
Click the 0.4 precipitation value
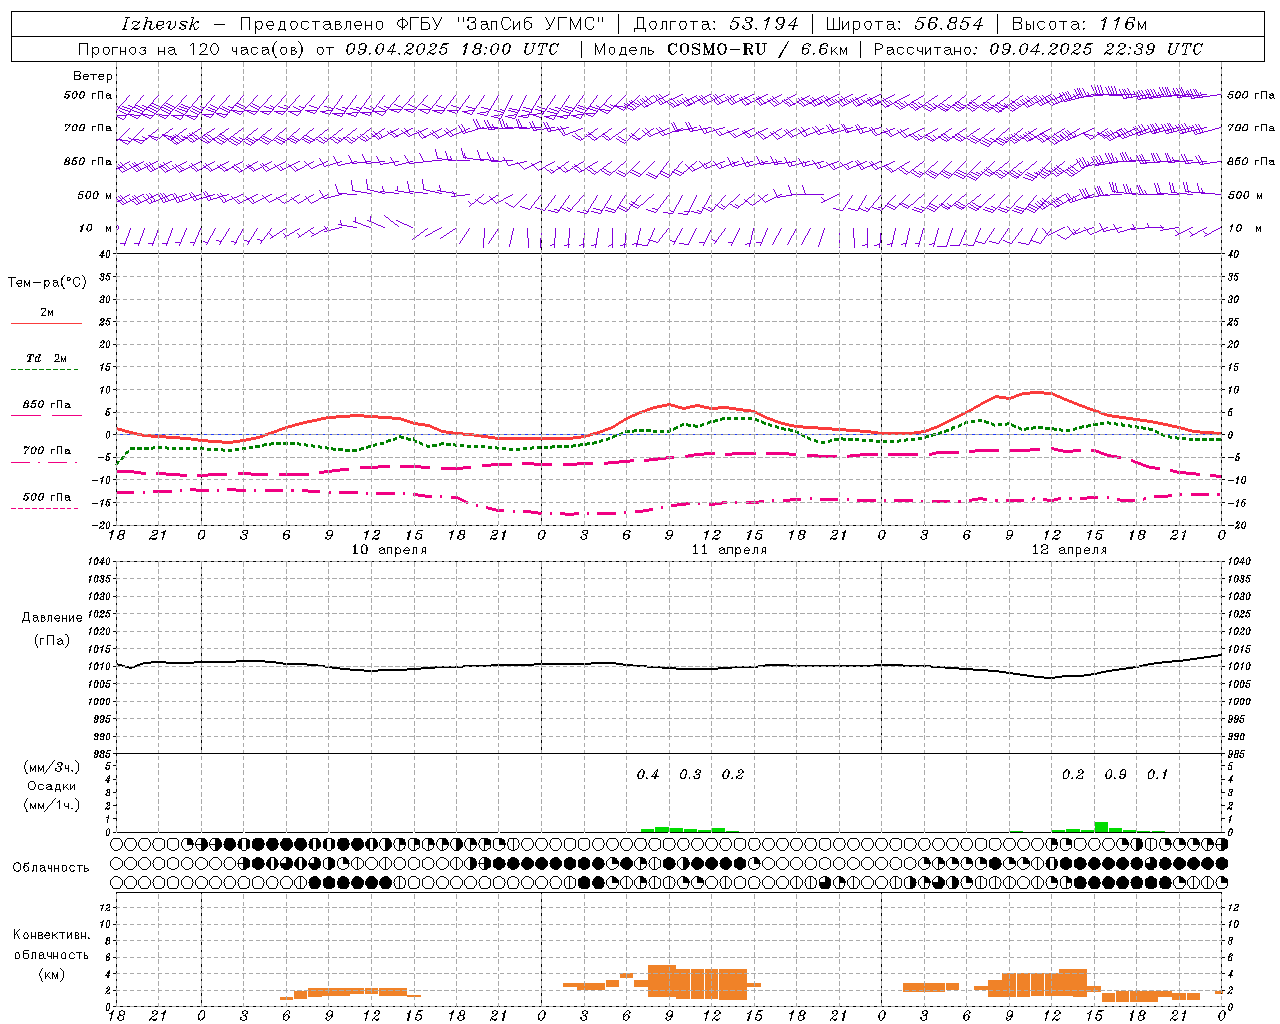648,775
